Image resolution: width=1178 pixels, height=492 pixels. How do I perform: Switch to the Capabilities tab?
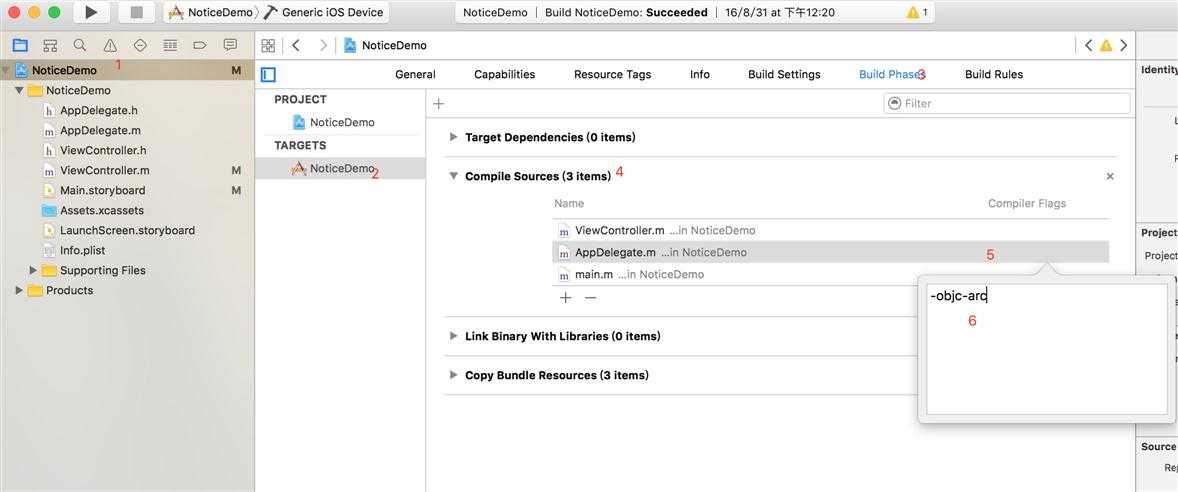(505, 74)
